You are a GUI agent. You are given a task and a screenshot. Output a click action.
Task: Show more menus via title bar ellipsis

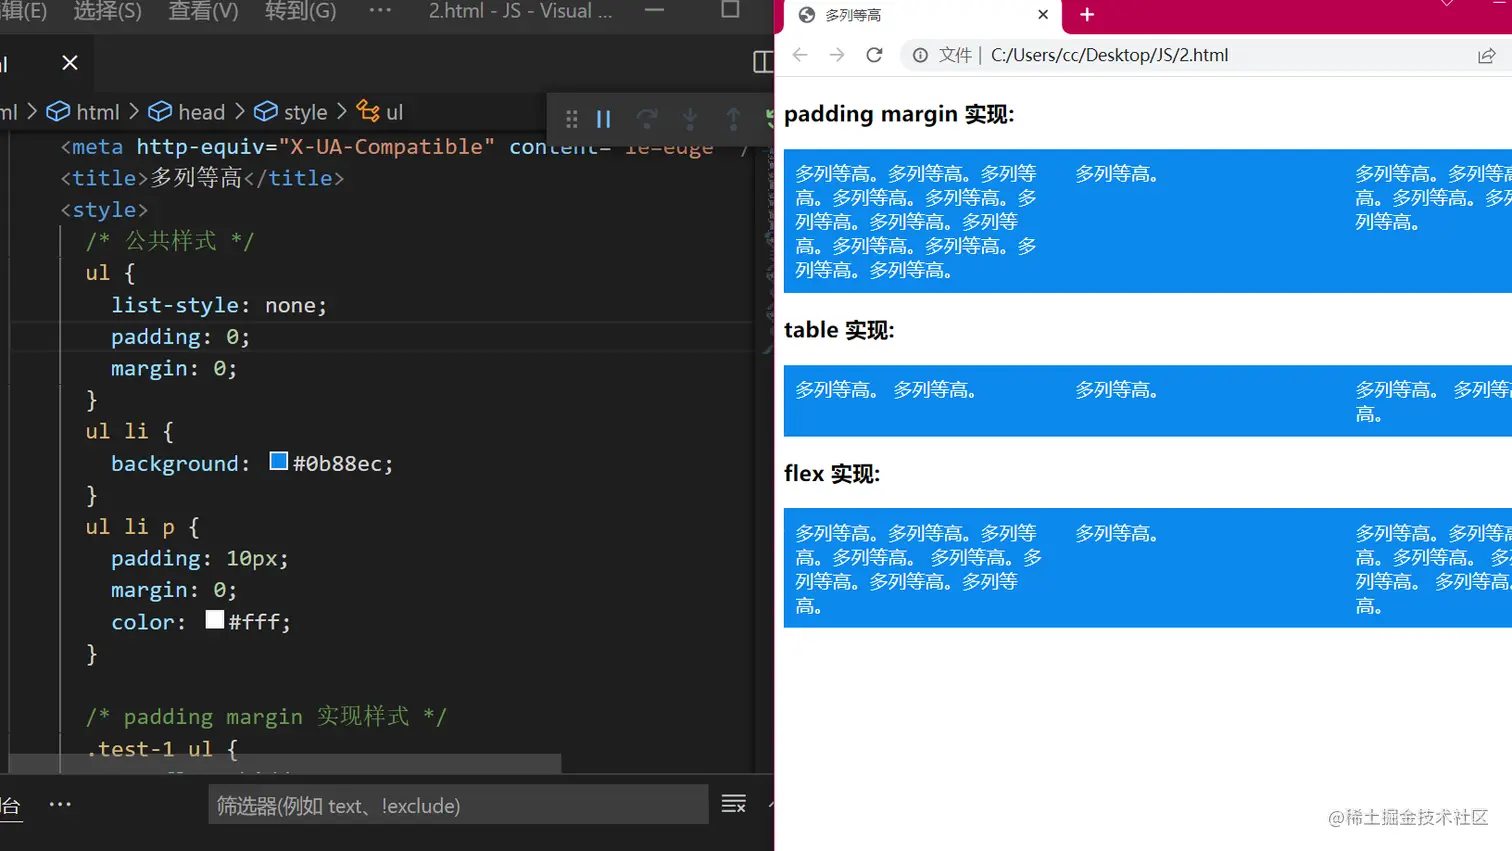click(x=380, y=11)
